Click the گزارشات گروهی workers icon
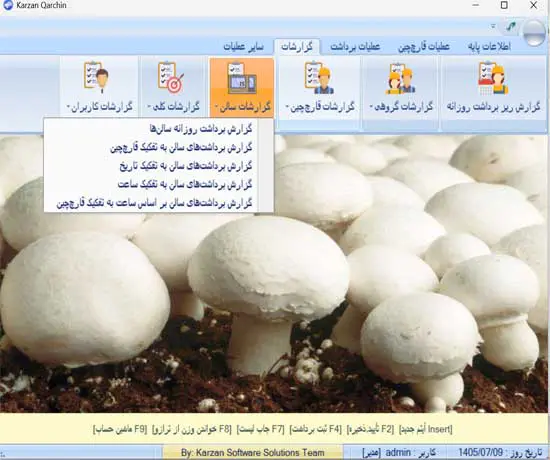This screenshot has width=550, height=460. point(401,78)
